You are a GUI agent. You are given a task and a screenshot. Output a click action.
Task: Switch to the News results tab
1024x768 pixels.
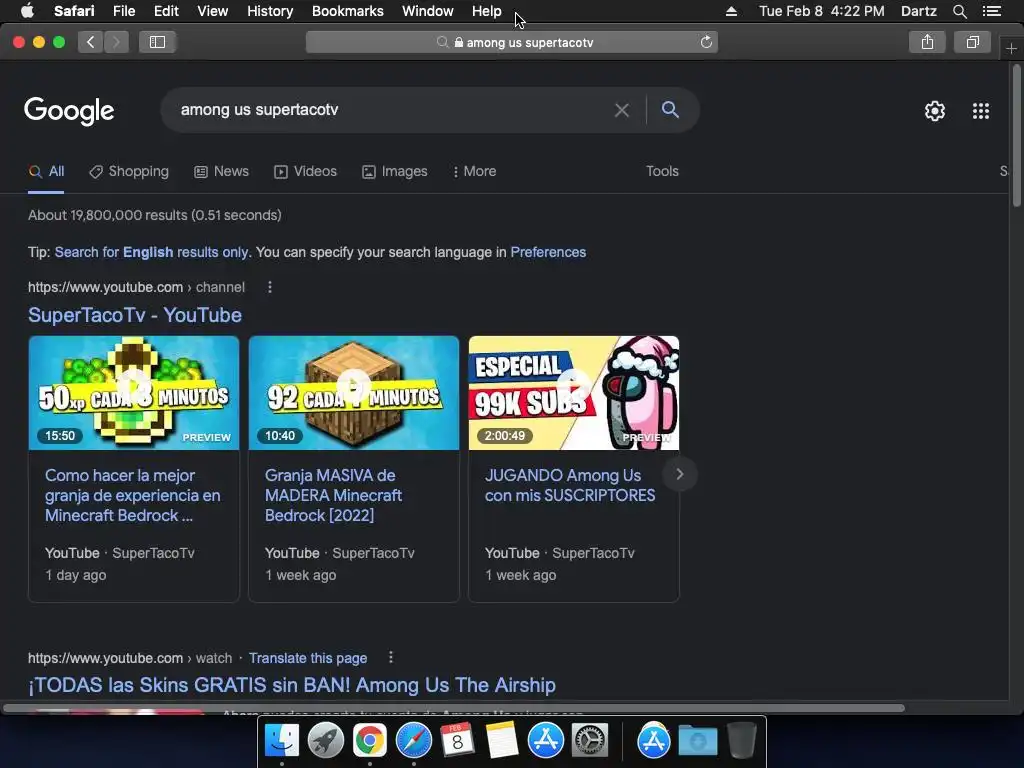[222, 171]
